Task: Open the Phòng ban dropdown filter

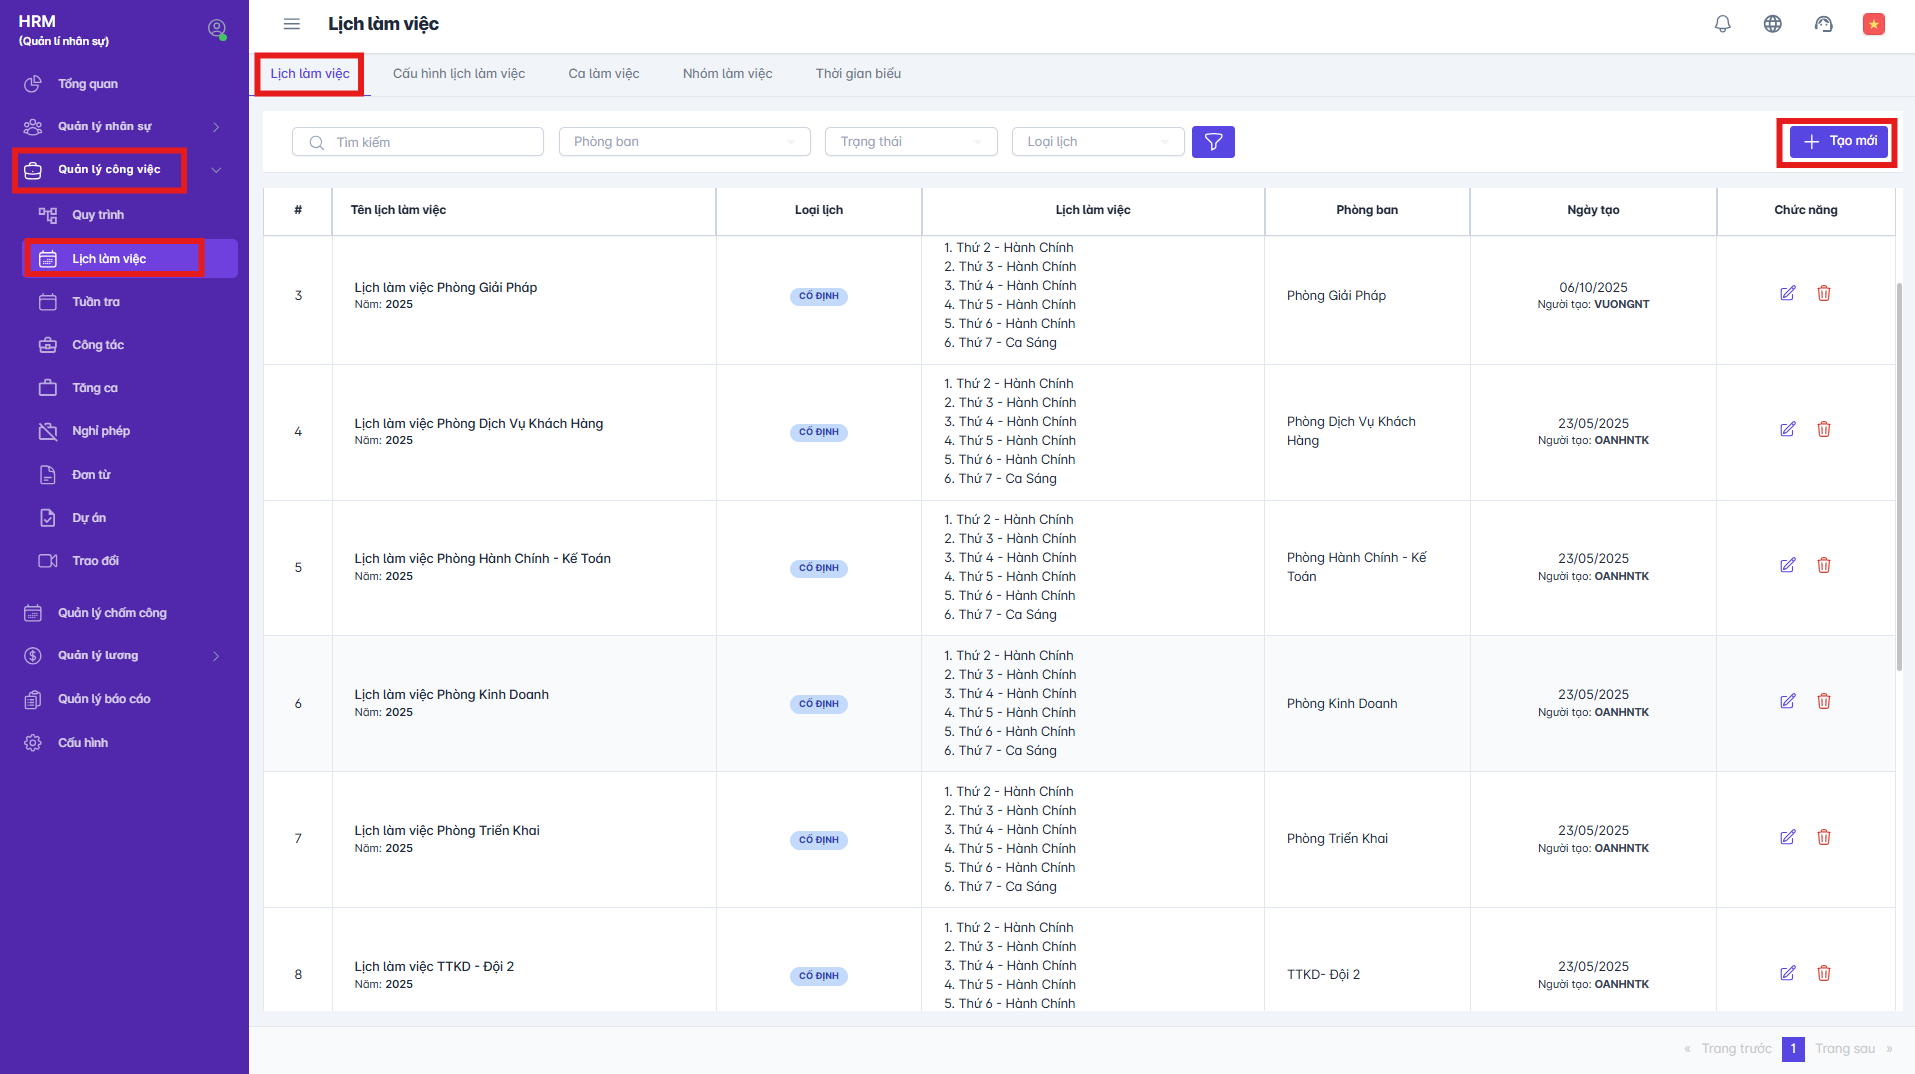Action: tap(684, 142)
